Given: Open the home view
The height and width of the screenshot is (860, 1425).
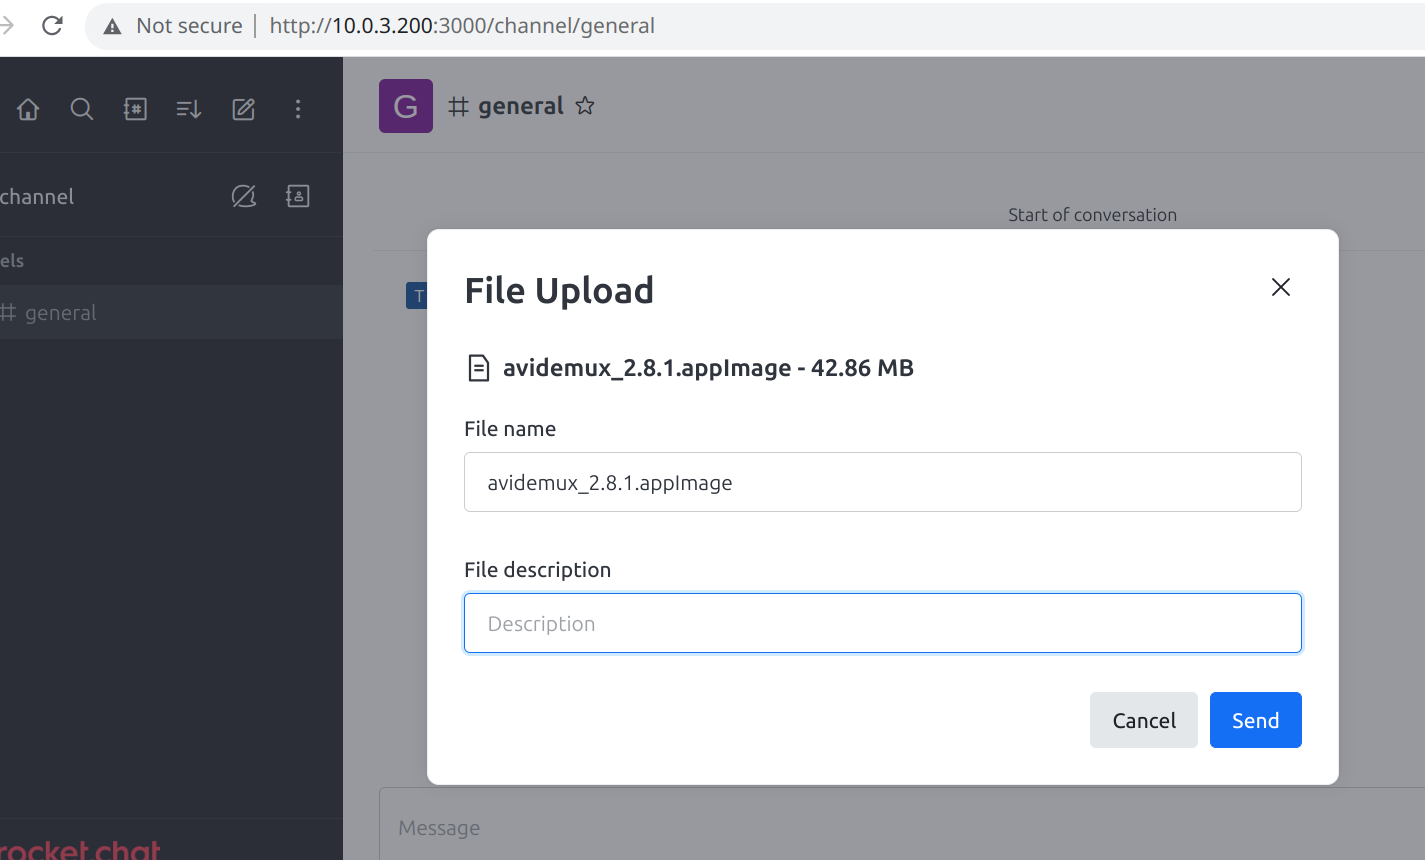Looking at the screenshot, I should [x=27, y=109].
